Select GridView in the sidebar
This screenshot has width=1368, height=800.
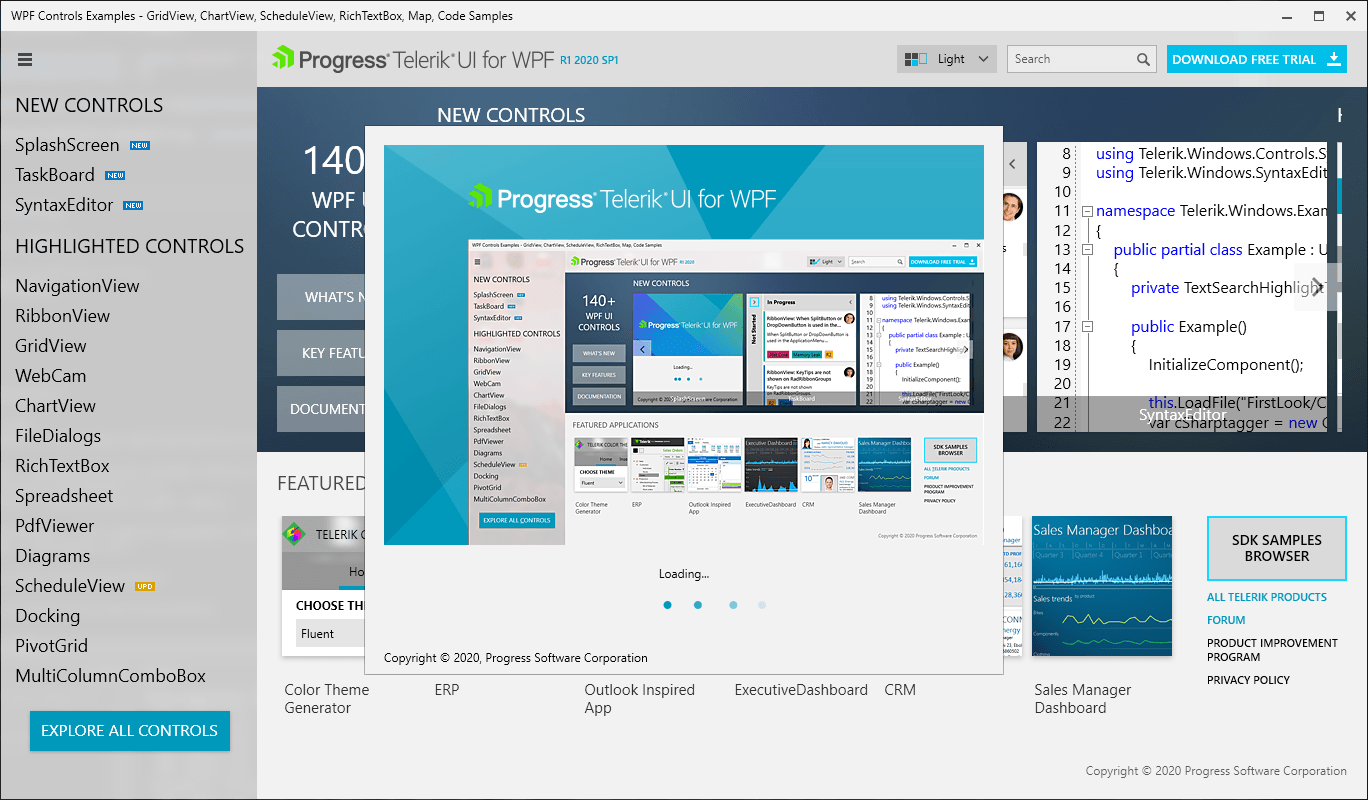coord(51,346)
